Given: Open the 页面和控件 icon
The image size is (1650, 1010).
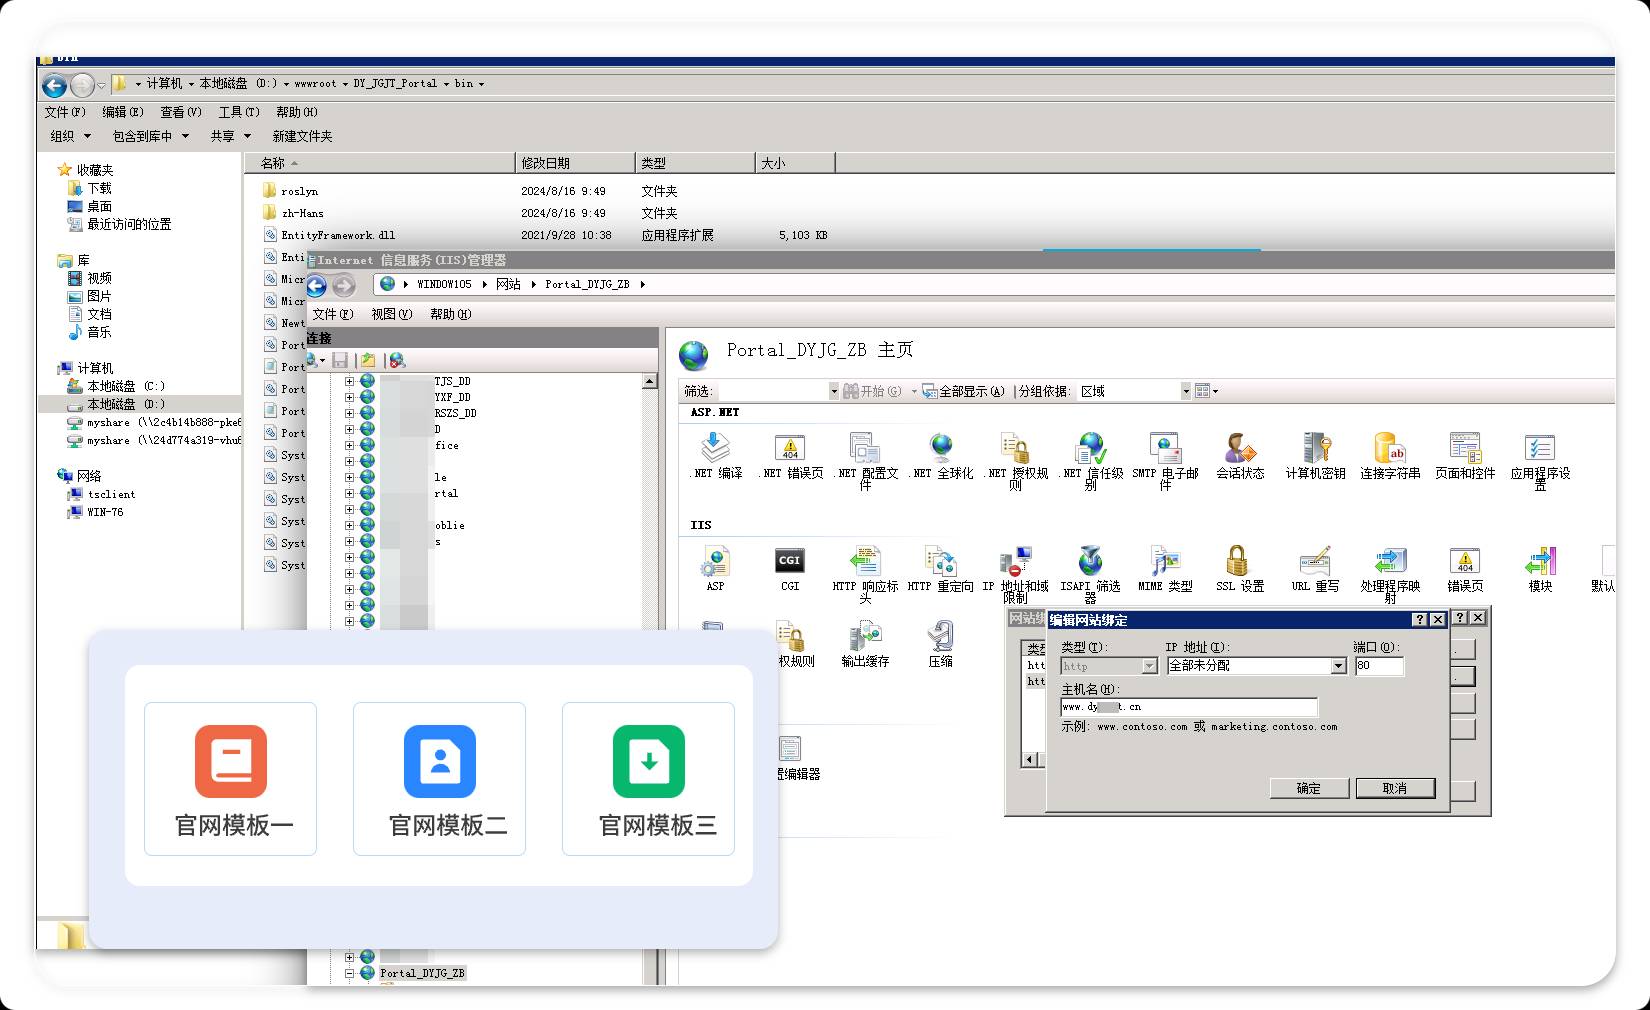Looking at the screenshot, I should tap(1465, 455).
